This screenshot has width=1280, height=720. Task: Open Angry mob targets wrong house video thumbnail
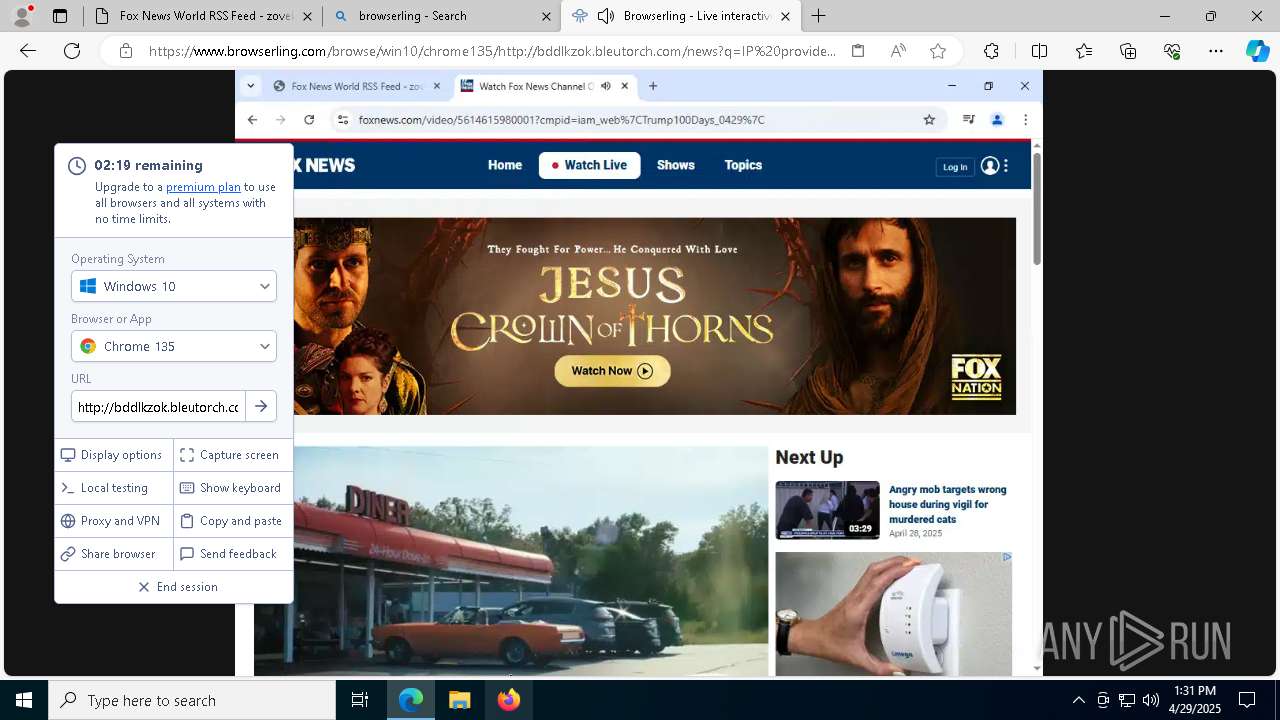(x=827, y=510)
